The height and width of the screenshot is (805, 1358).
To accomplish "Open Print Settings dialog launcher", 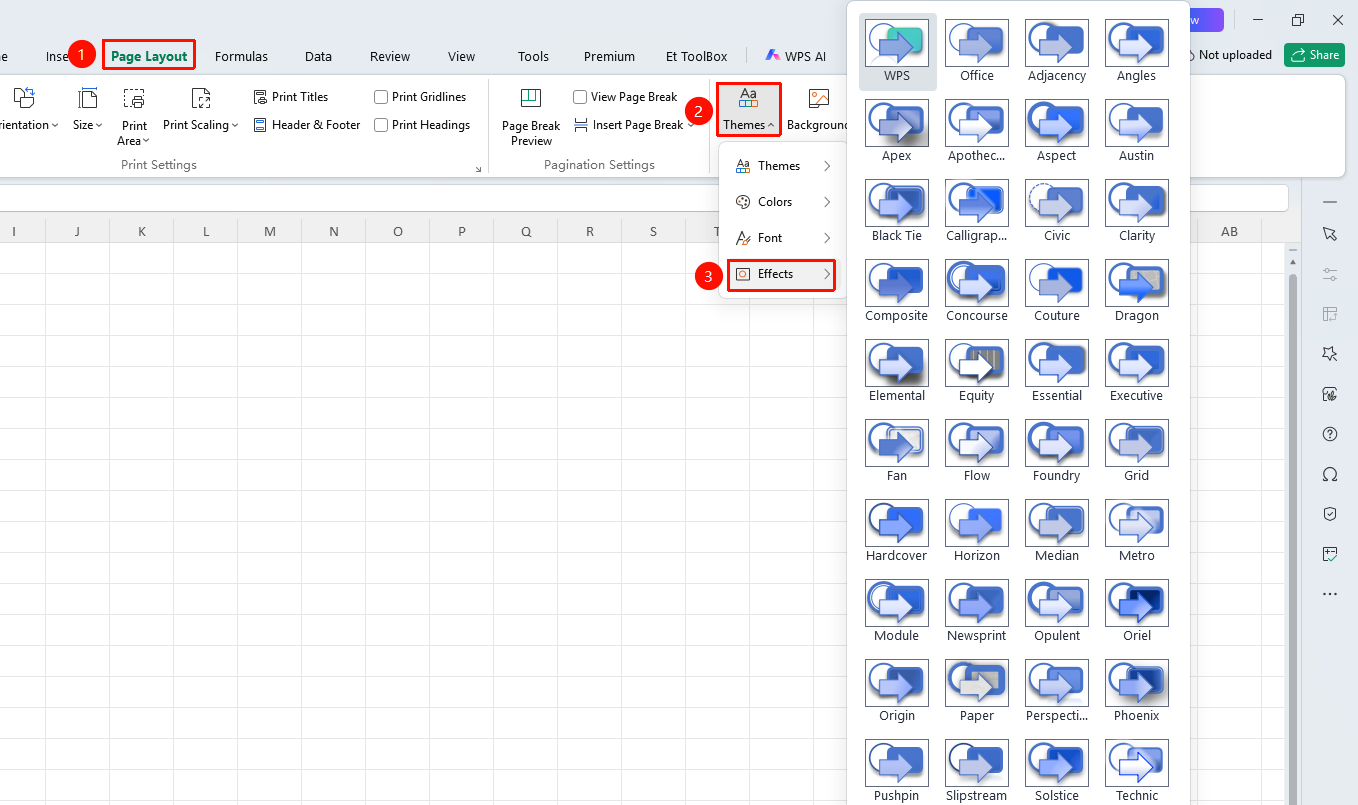I will [x=478, y=169].
